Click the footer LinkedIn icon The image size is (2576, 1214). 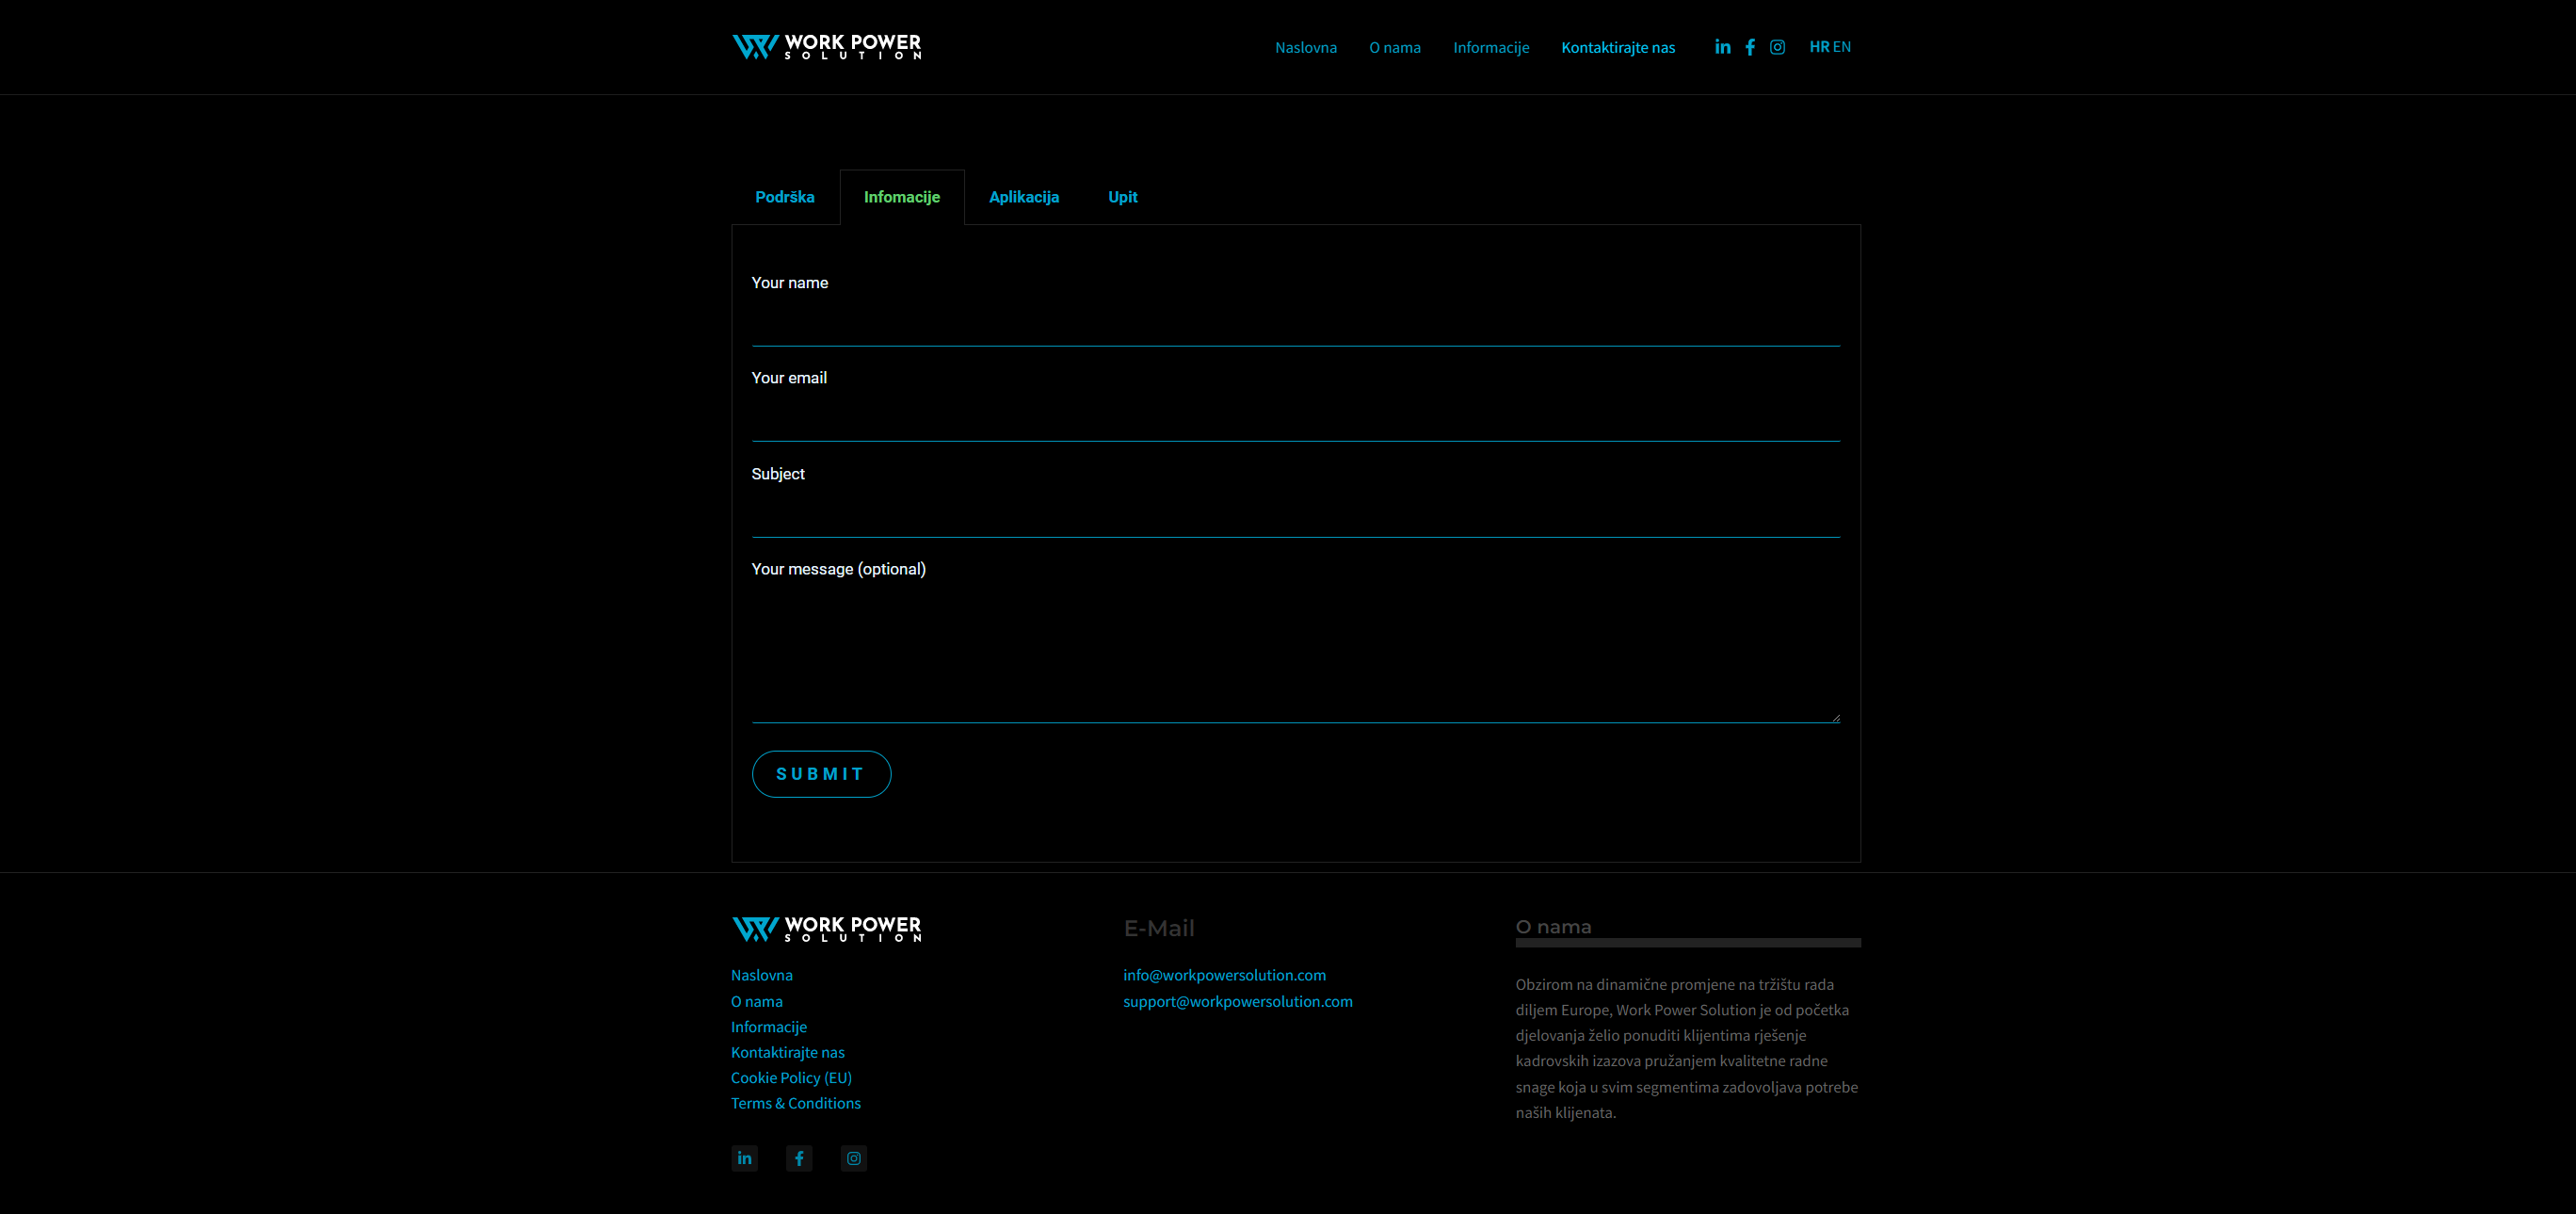pyautogui.click(x=744, y=1158)
